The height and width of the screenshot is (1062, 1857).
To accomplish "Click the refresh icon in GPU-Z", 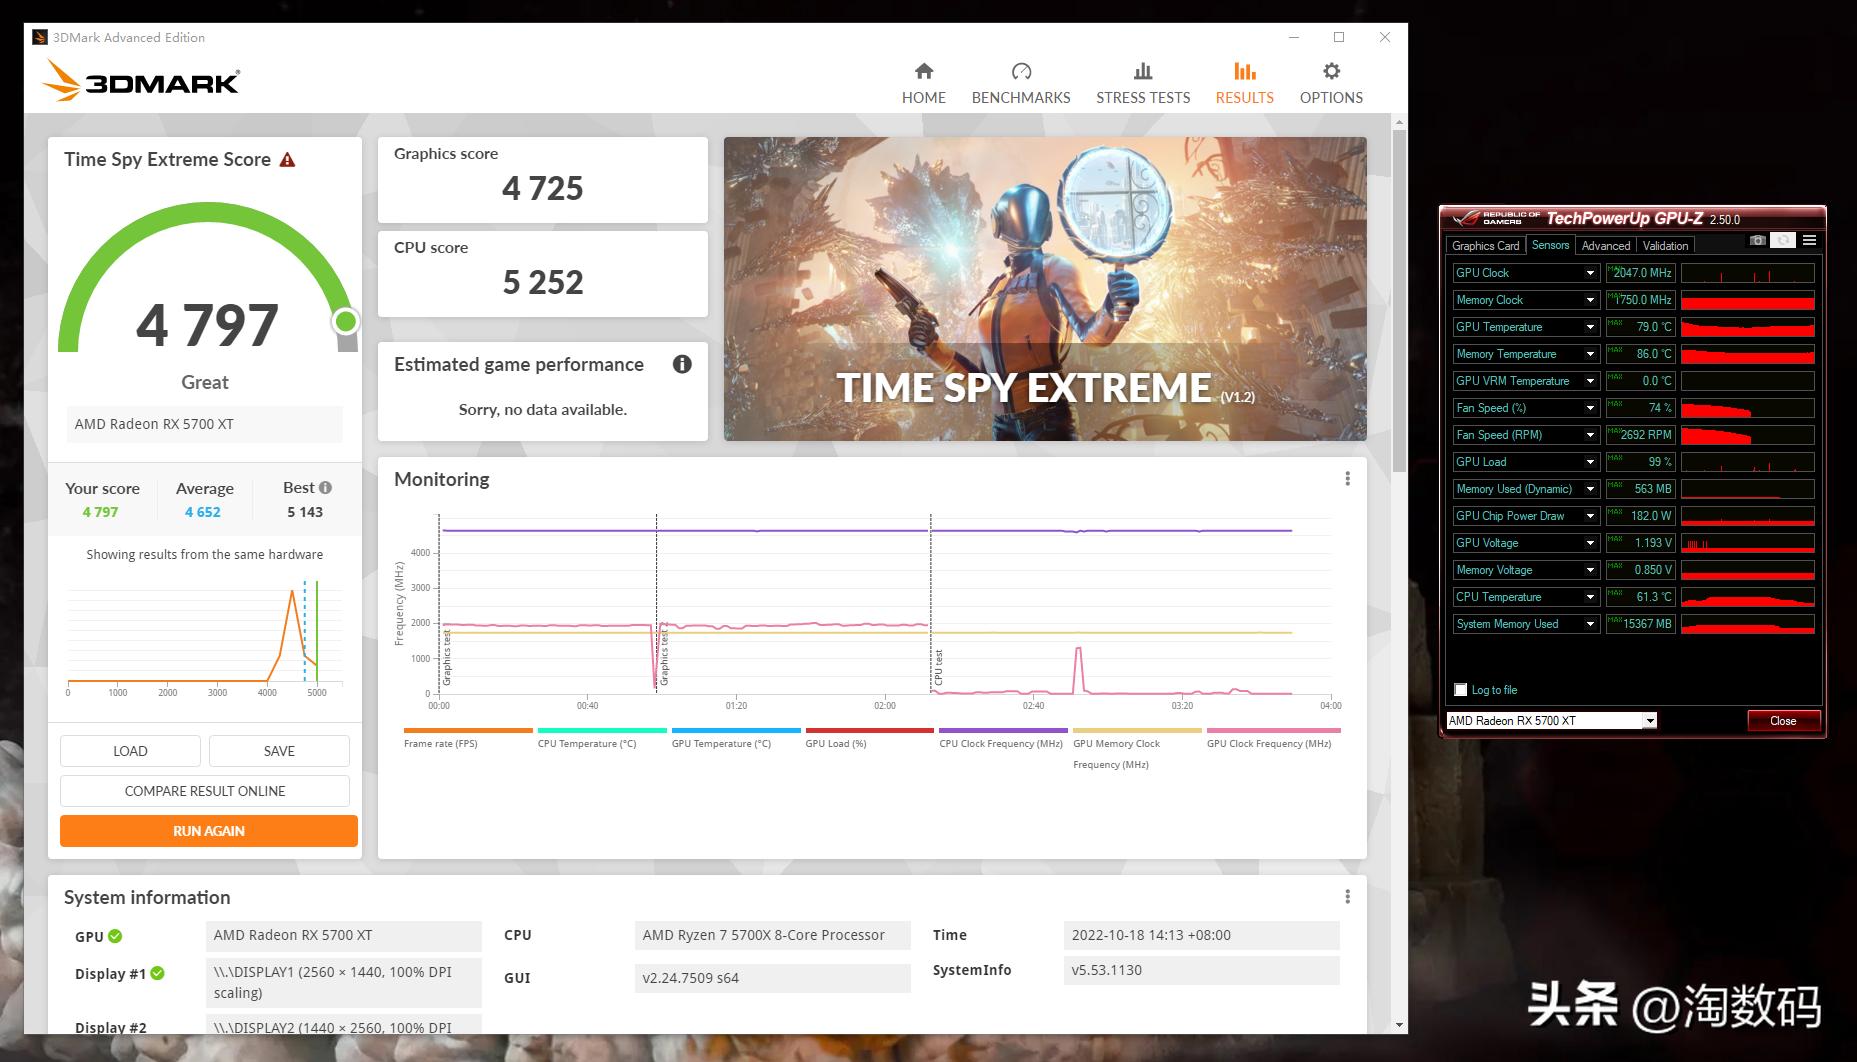I will pyautogui.click(x=1783, y=241).
